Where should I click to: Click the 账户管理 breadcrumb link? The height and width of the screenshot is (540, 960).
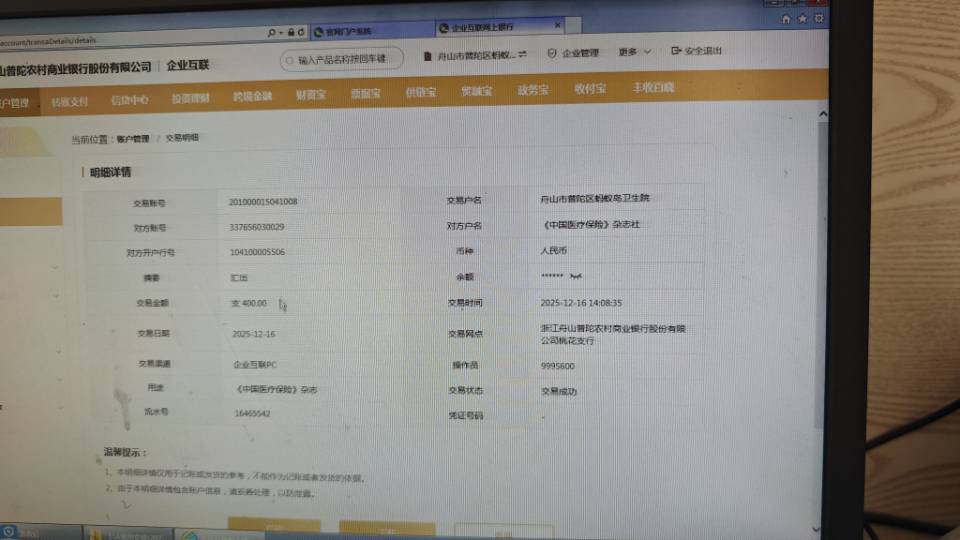pyautogui.click(x=133, y=138)
